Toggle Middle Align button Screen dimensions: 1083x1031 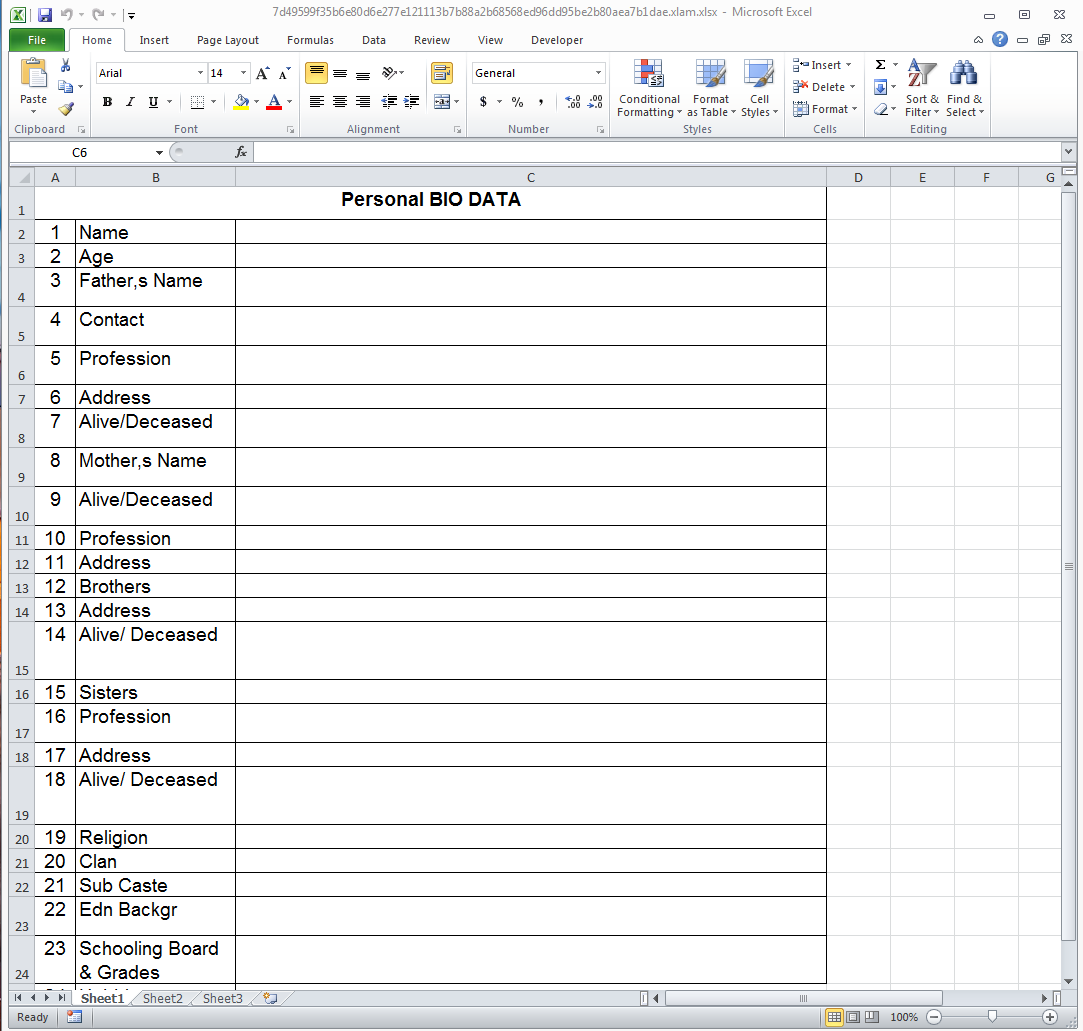[340, 73]
